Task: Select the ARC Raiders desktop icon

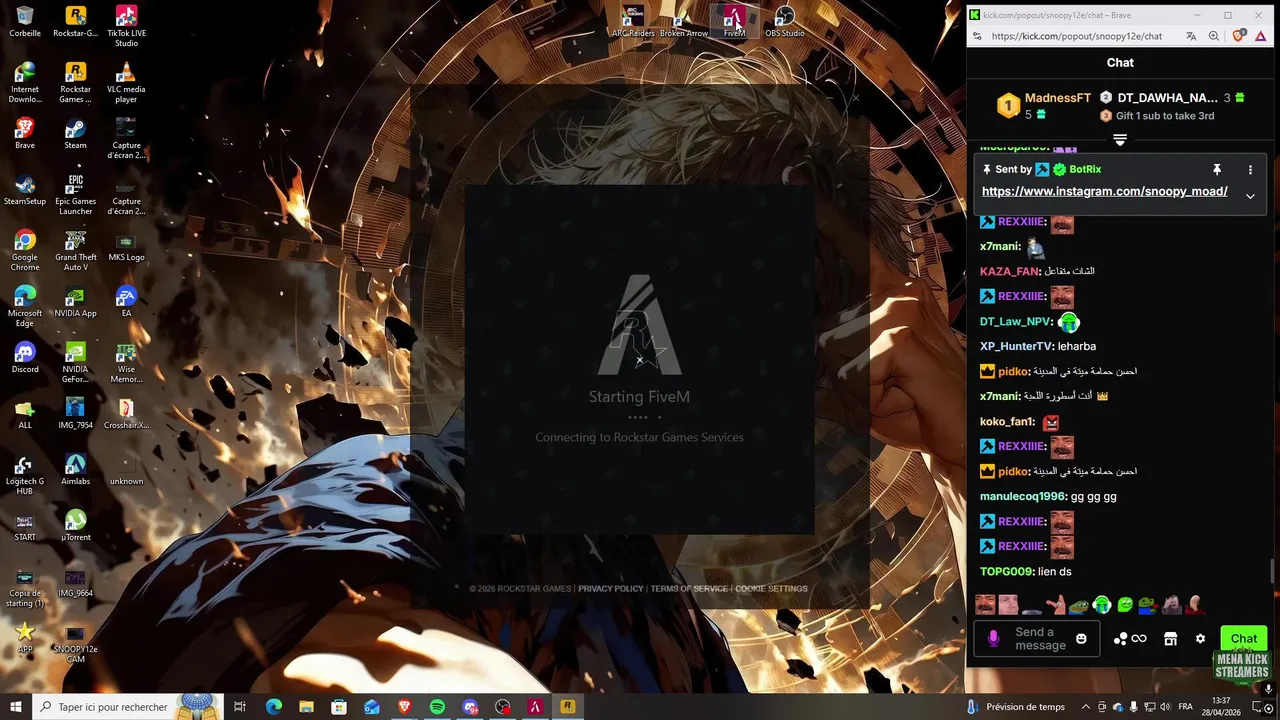Action: coord(633,22)
